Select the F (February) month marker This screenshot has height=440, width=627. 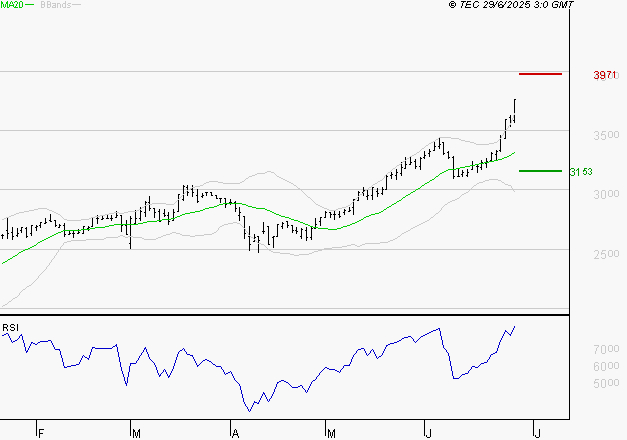point(41,433)
